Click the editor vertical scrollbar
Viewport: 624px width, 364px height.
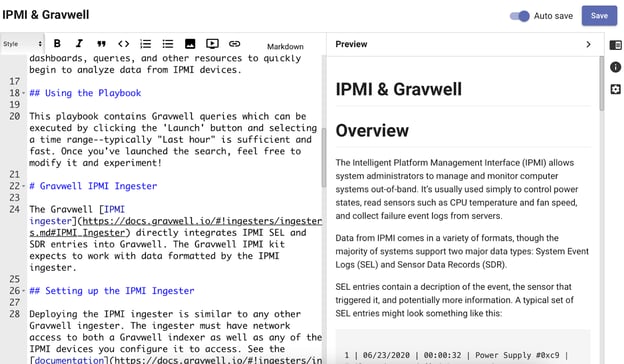point(324,157)
